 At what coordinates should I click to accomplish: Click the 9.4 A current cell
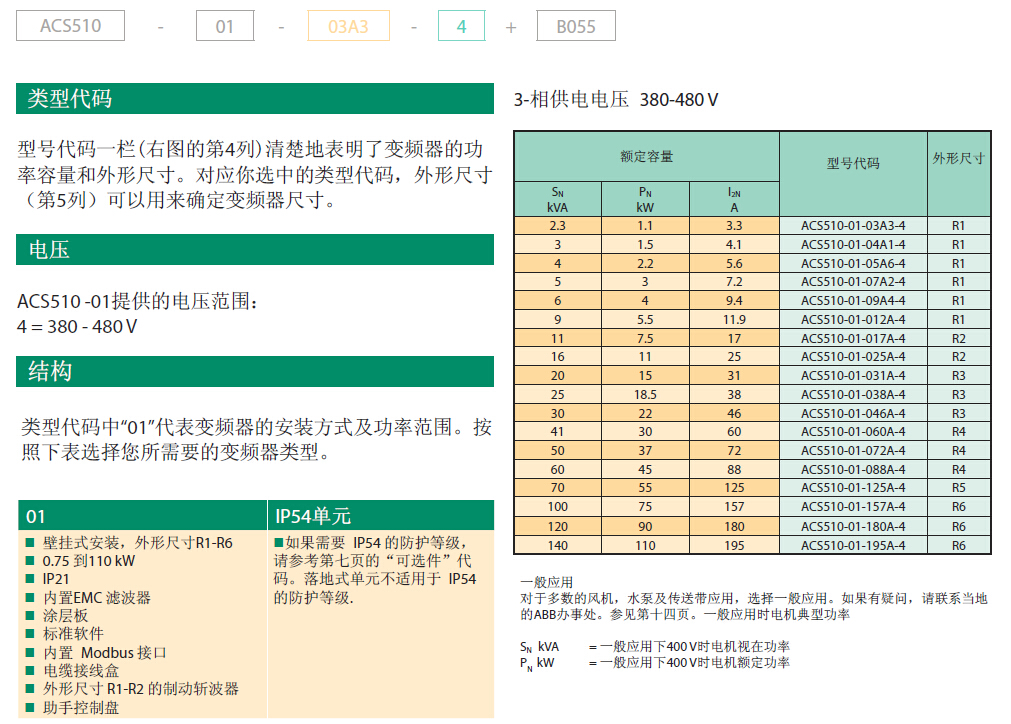734,300
